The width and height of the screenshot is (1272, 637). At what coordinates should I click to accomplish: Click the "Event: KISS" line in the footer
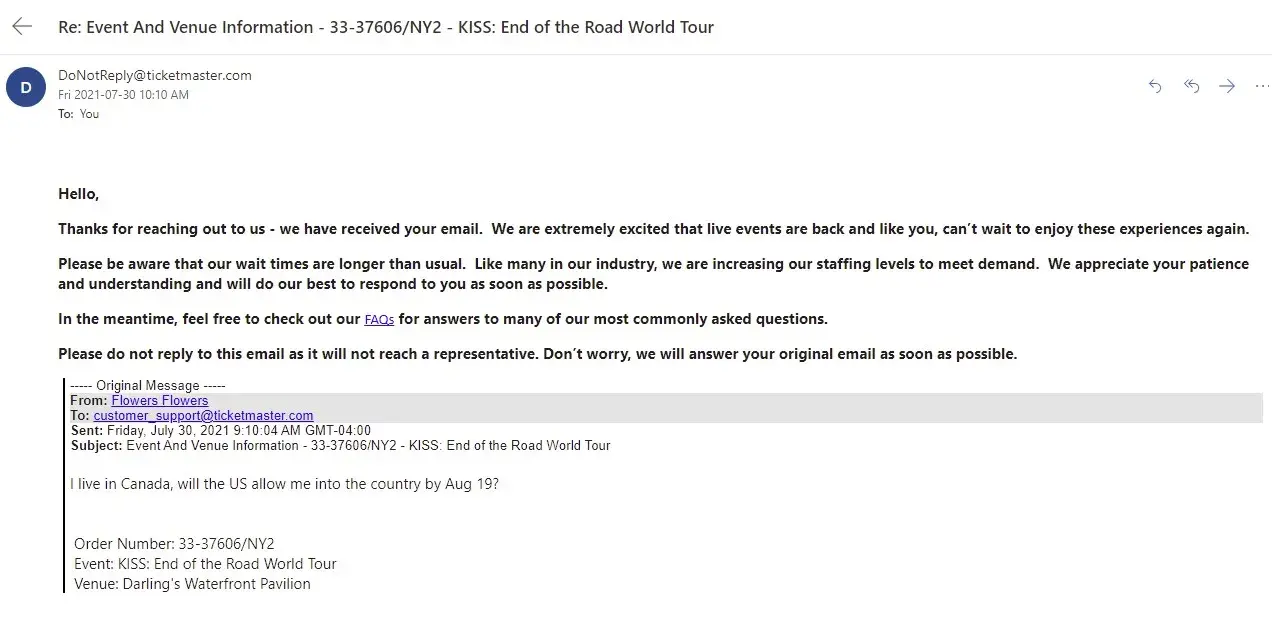[205, 564]
